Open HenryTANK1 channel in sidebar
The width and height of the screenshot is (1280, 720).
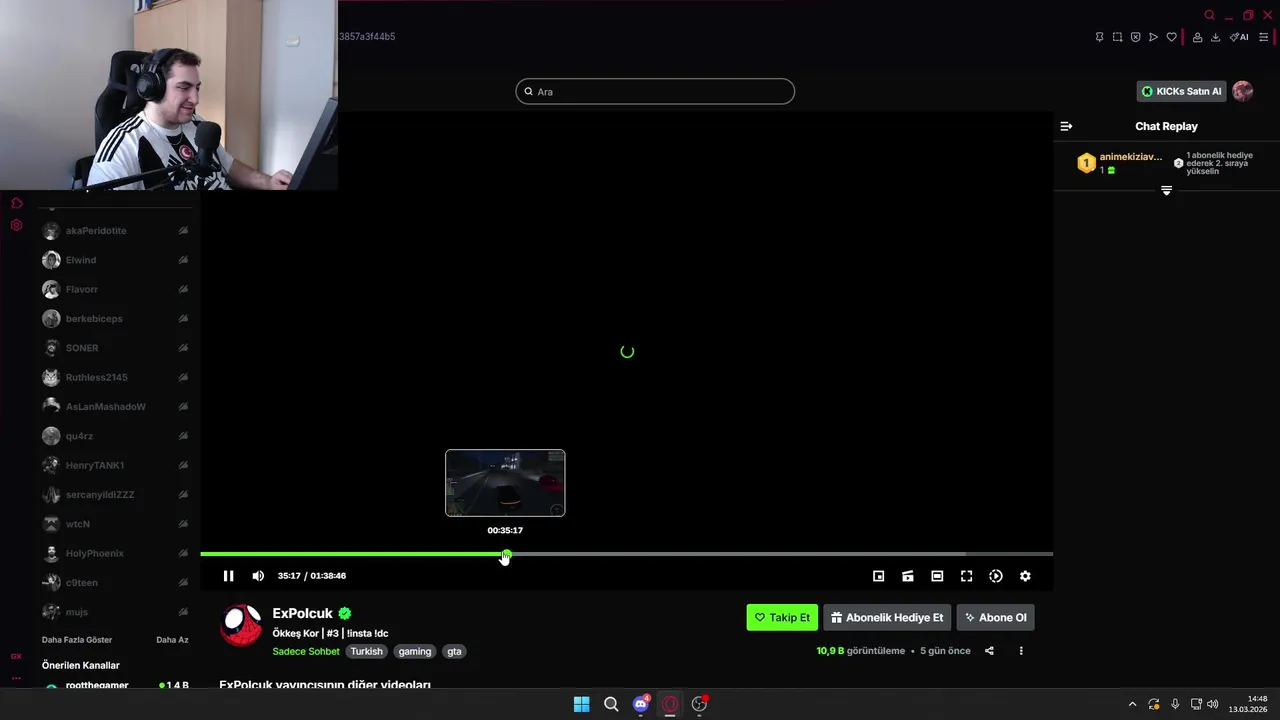point(115,465)
